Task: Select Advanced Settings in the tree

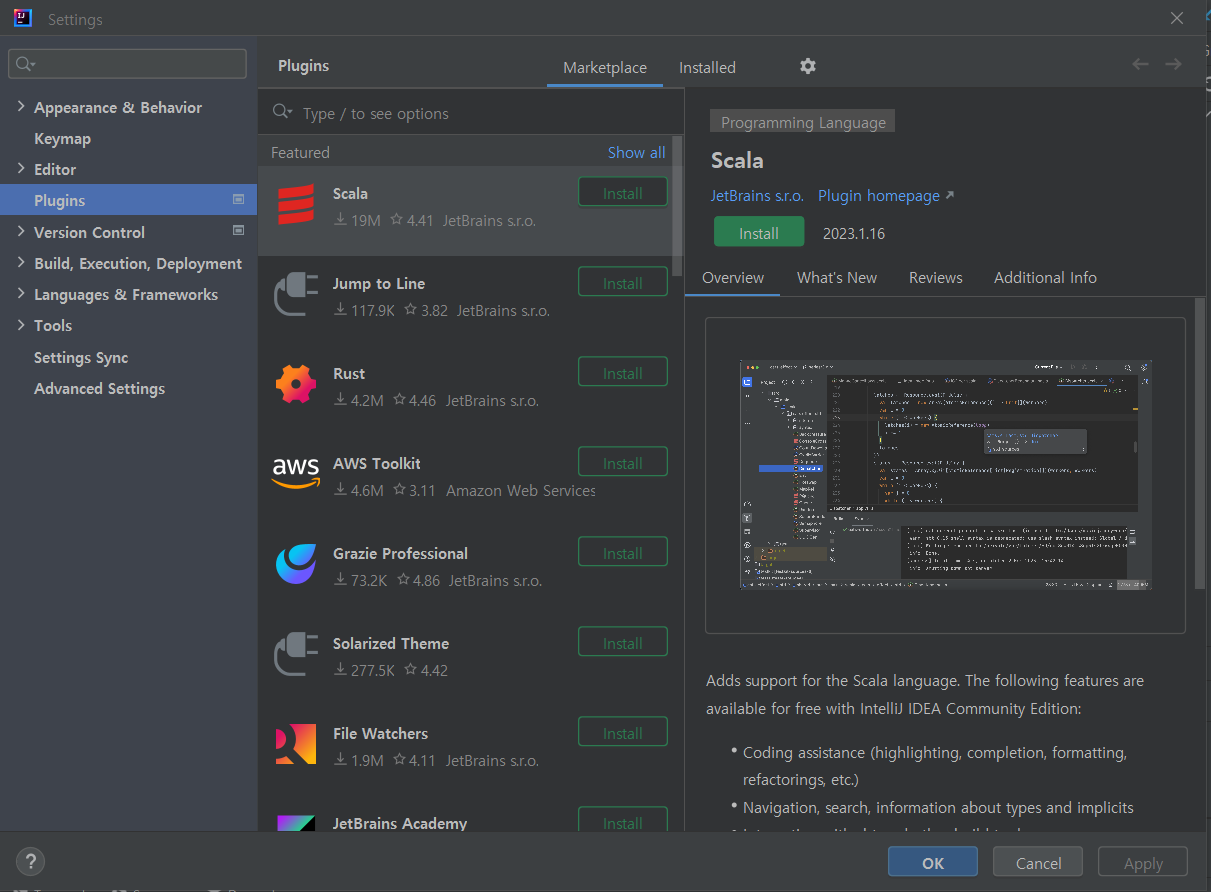Action: coord(99,388)
